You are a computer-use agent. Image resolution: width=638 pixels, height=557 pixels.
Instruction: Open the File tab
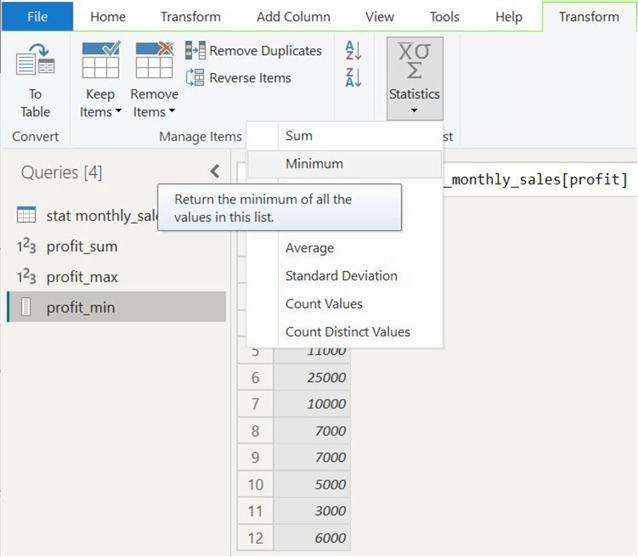pyautogui.click(x=37, y=17)
